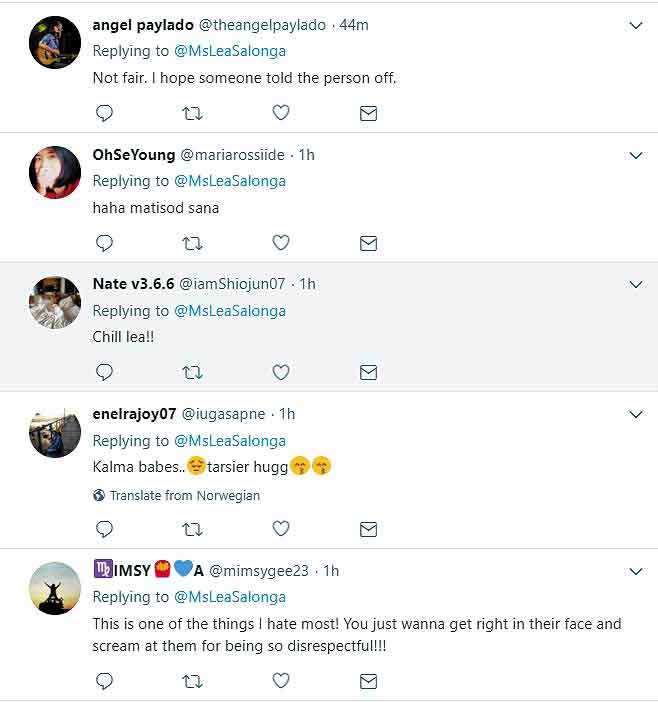The width and height of the screenshot is (658, 702).
Task: Send OhSeYoung's tweet via direct message
Action: point(368,242)
